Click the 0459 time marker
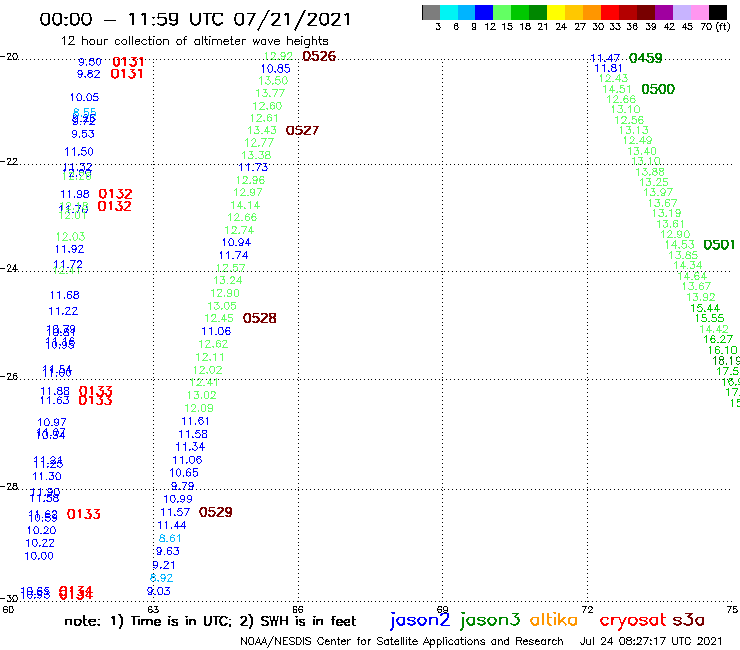 point(646,58)
